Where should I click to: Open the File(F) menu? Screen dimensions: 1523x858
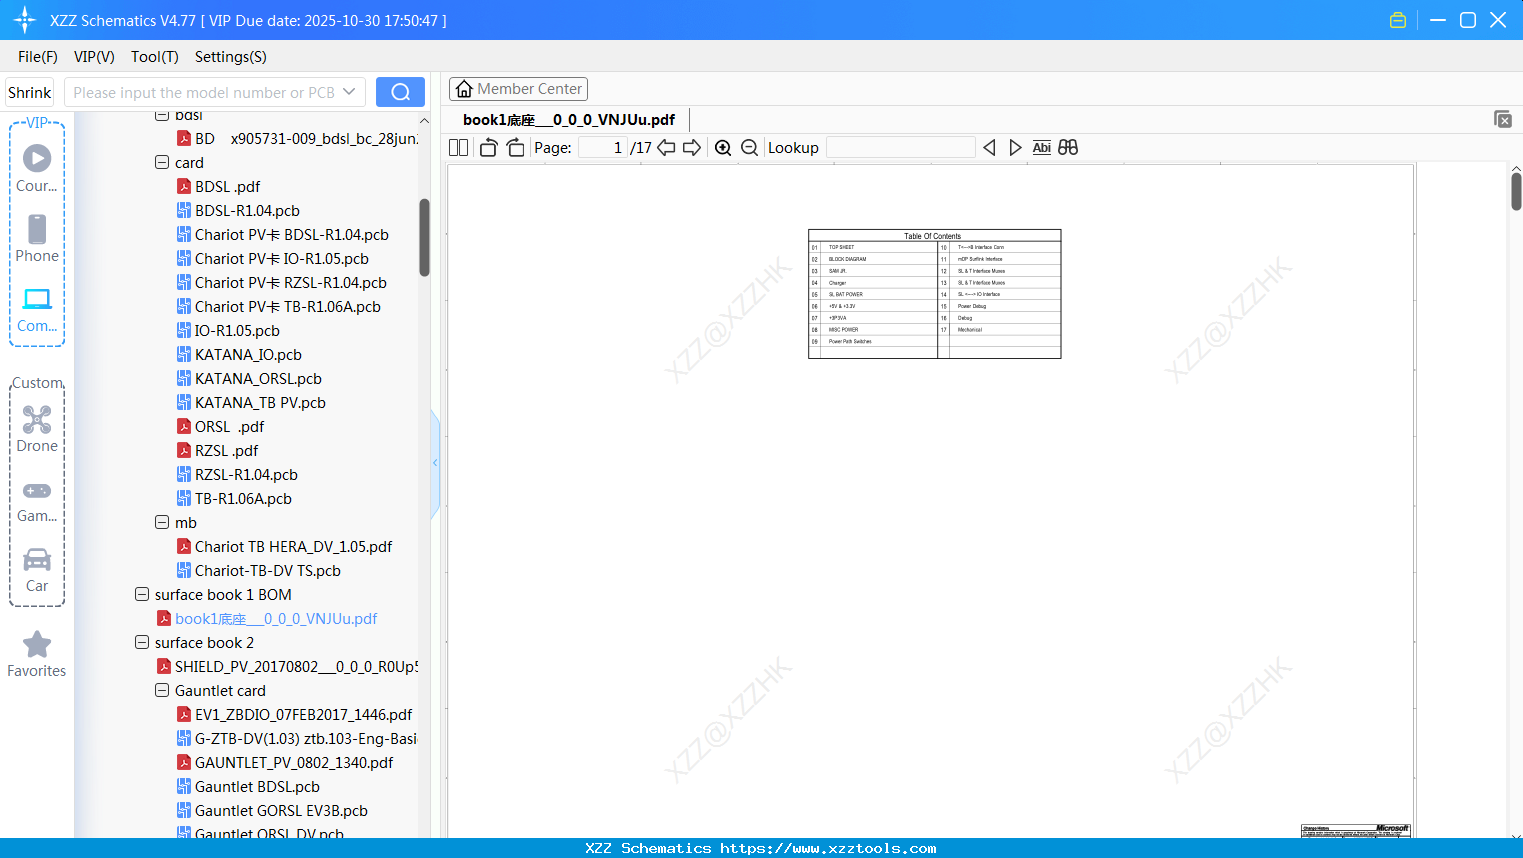tap(38, 57)
